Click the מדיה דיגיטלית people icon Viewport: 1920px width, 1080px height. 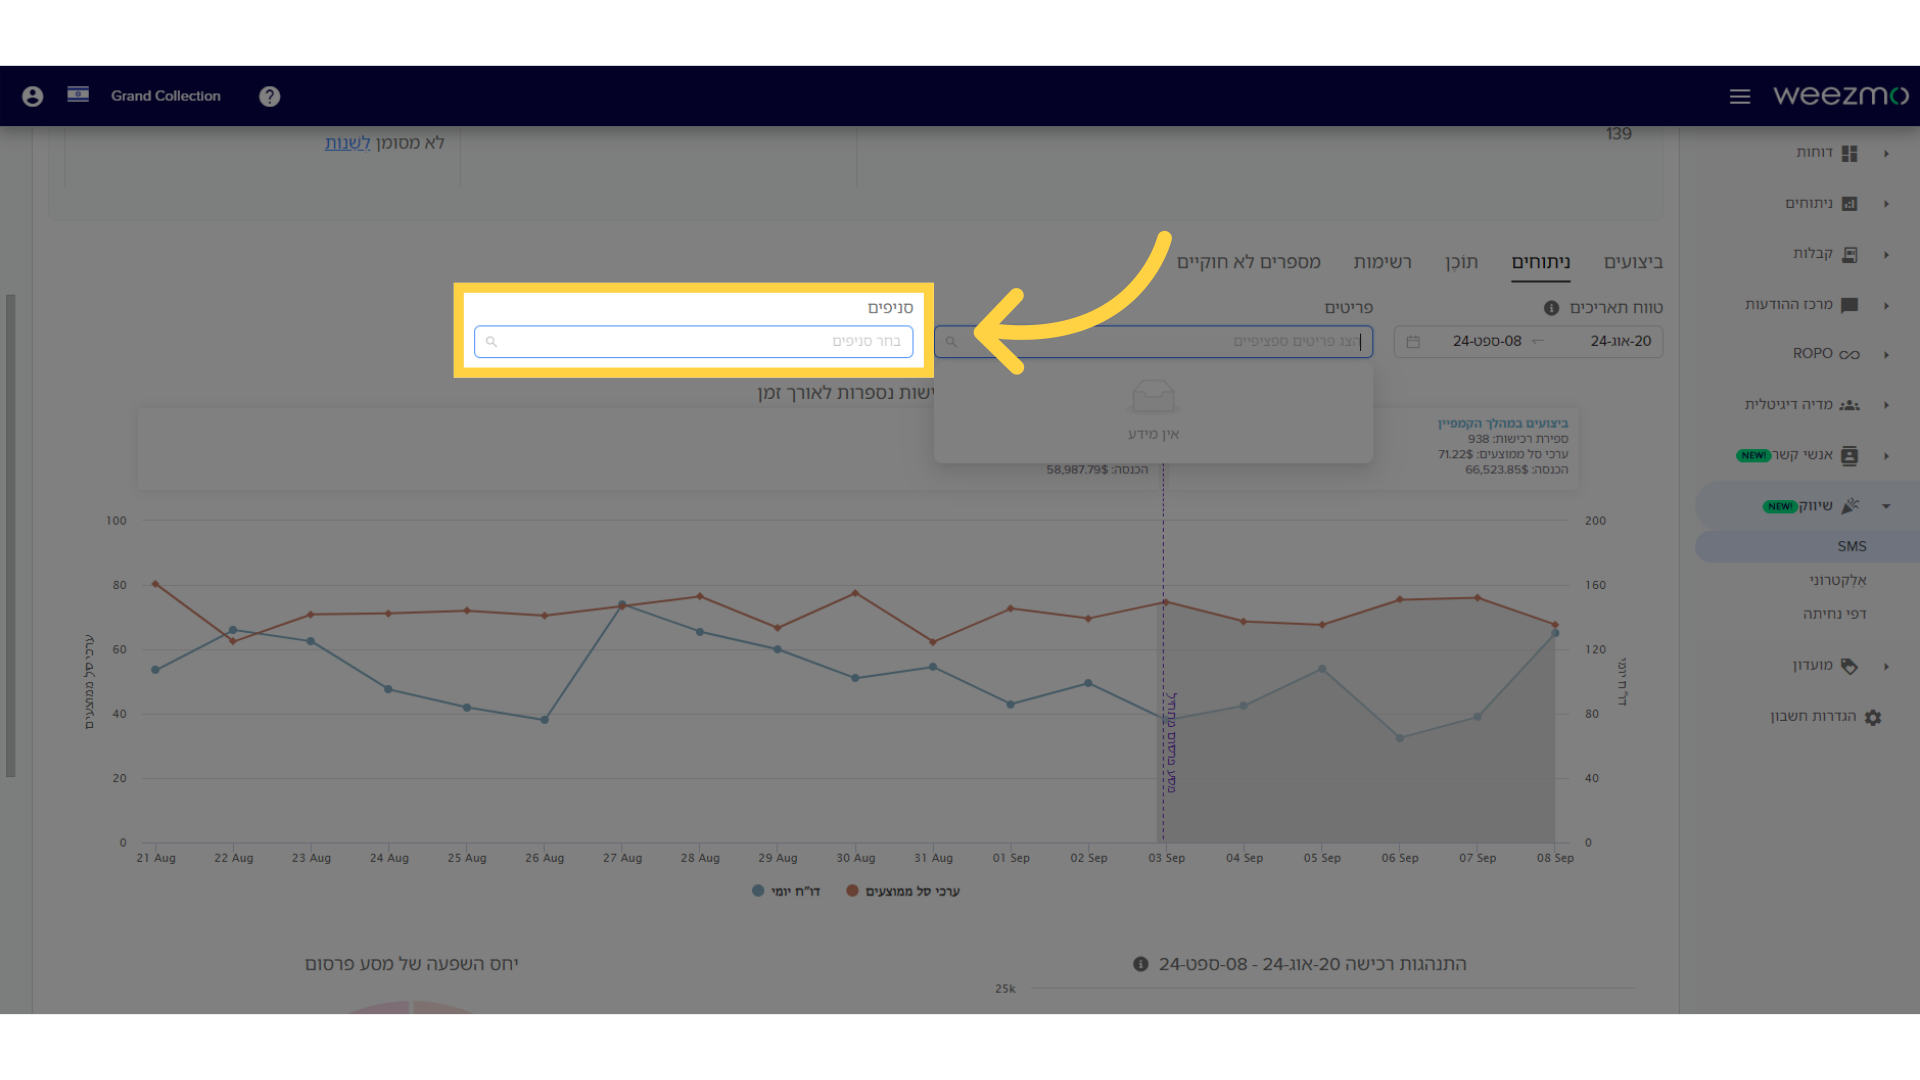click(x=1849, y=405)
